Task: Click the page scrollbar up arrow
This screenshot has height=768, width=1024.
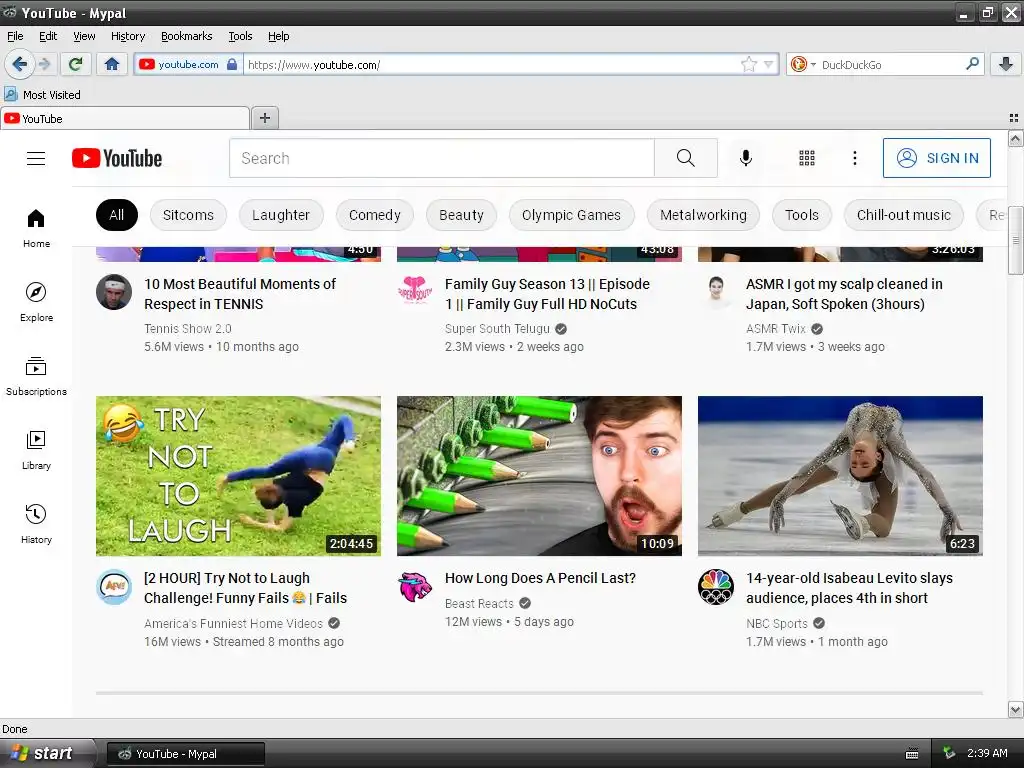Action: (1016, 138)
